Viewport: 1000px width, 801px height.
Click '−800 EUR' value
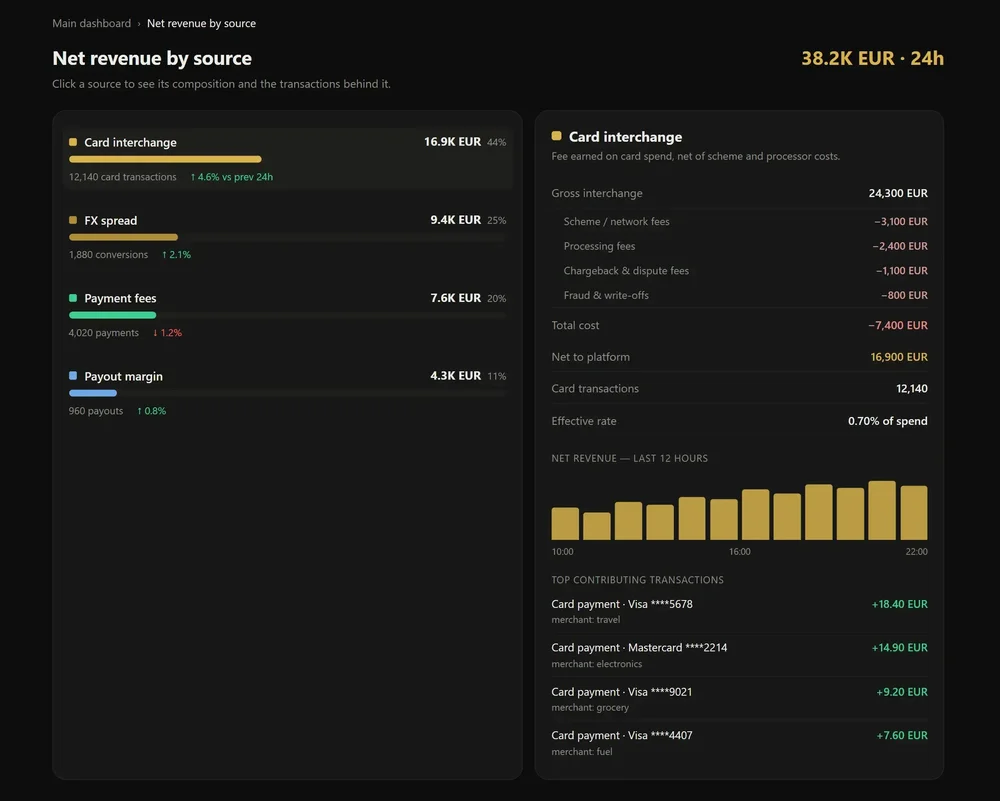point(904,295)
